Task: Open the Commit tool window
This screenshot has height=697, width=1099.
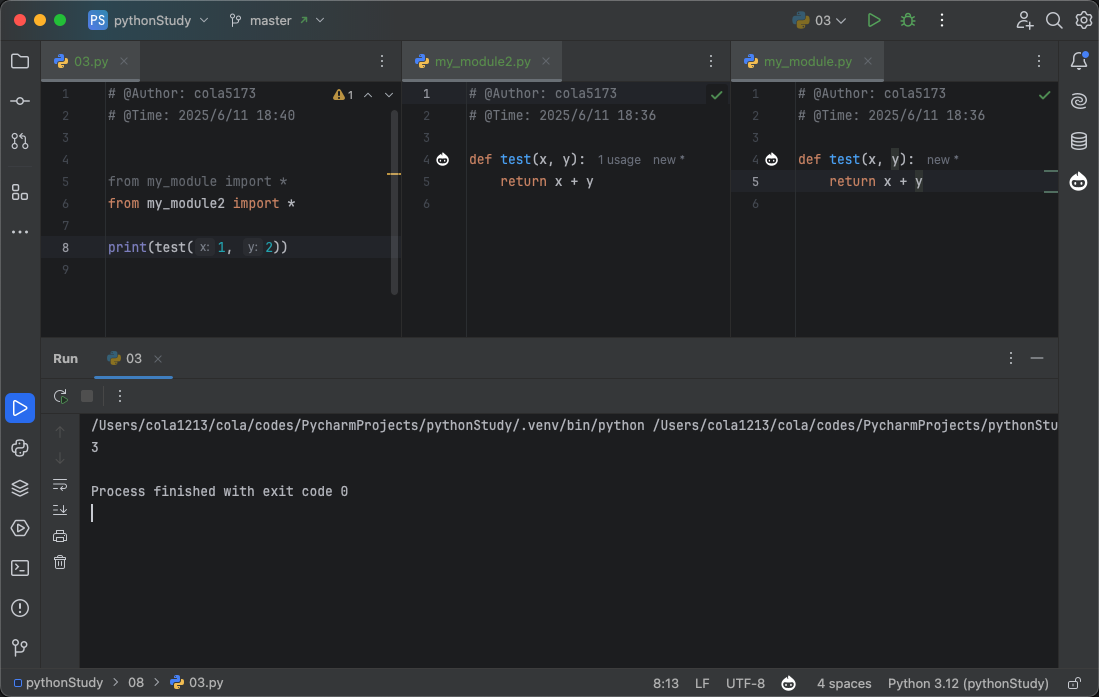Action: coord(20,101)
